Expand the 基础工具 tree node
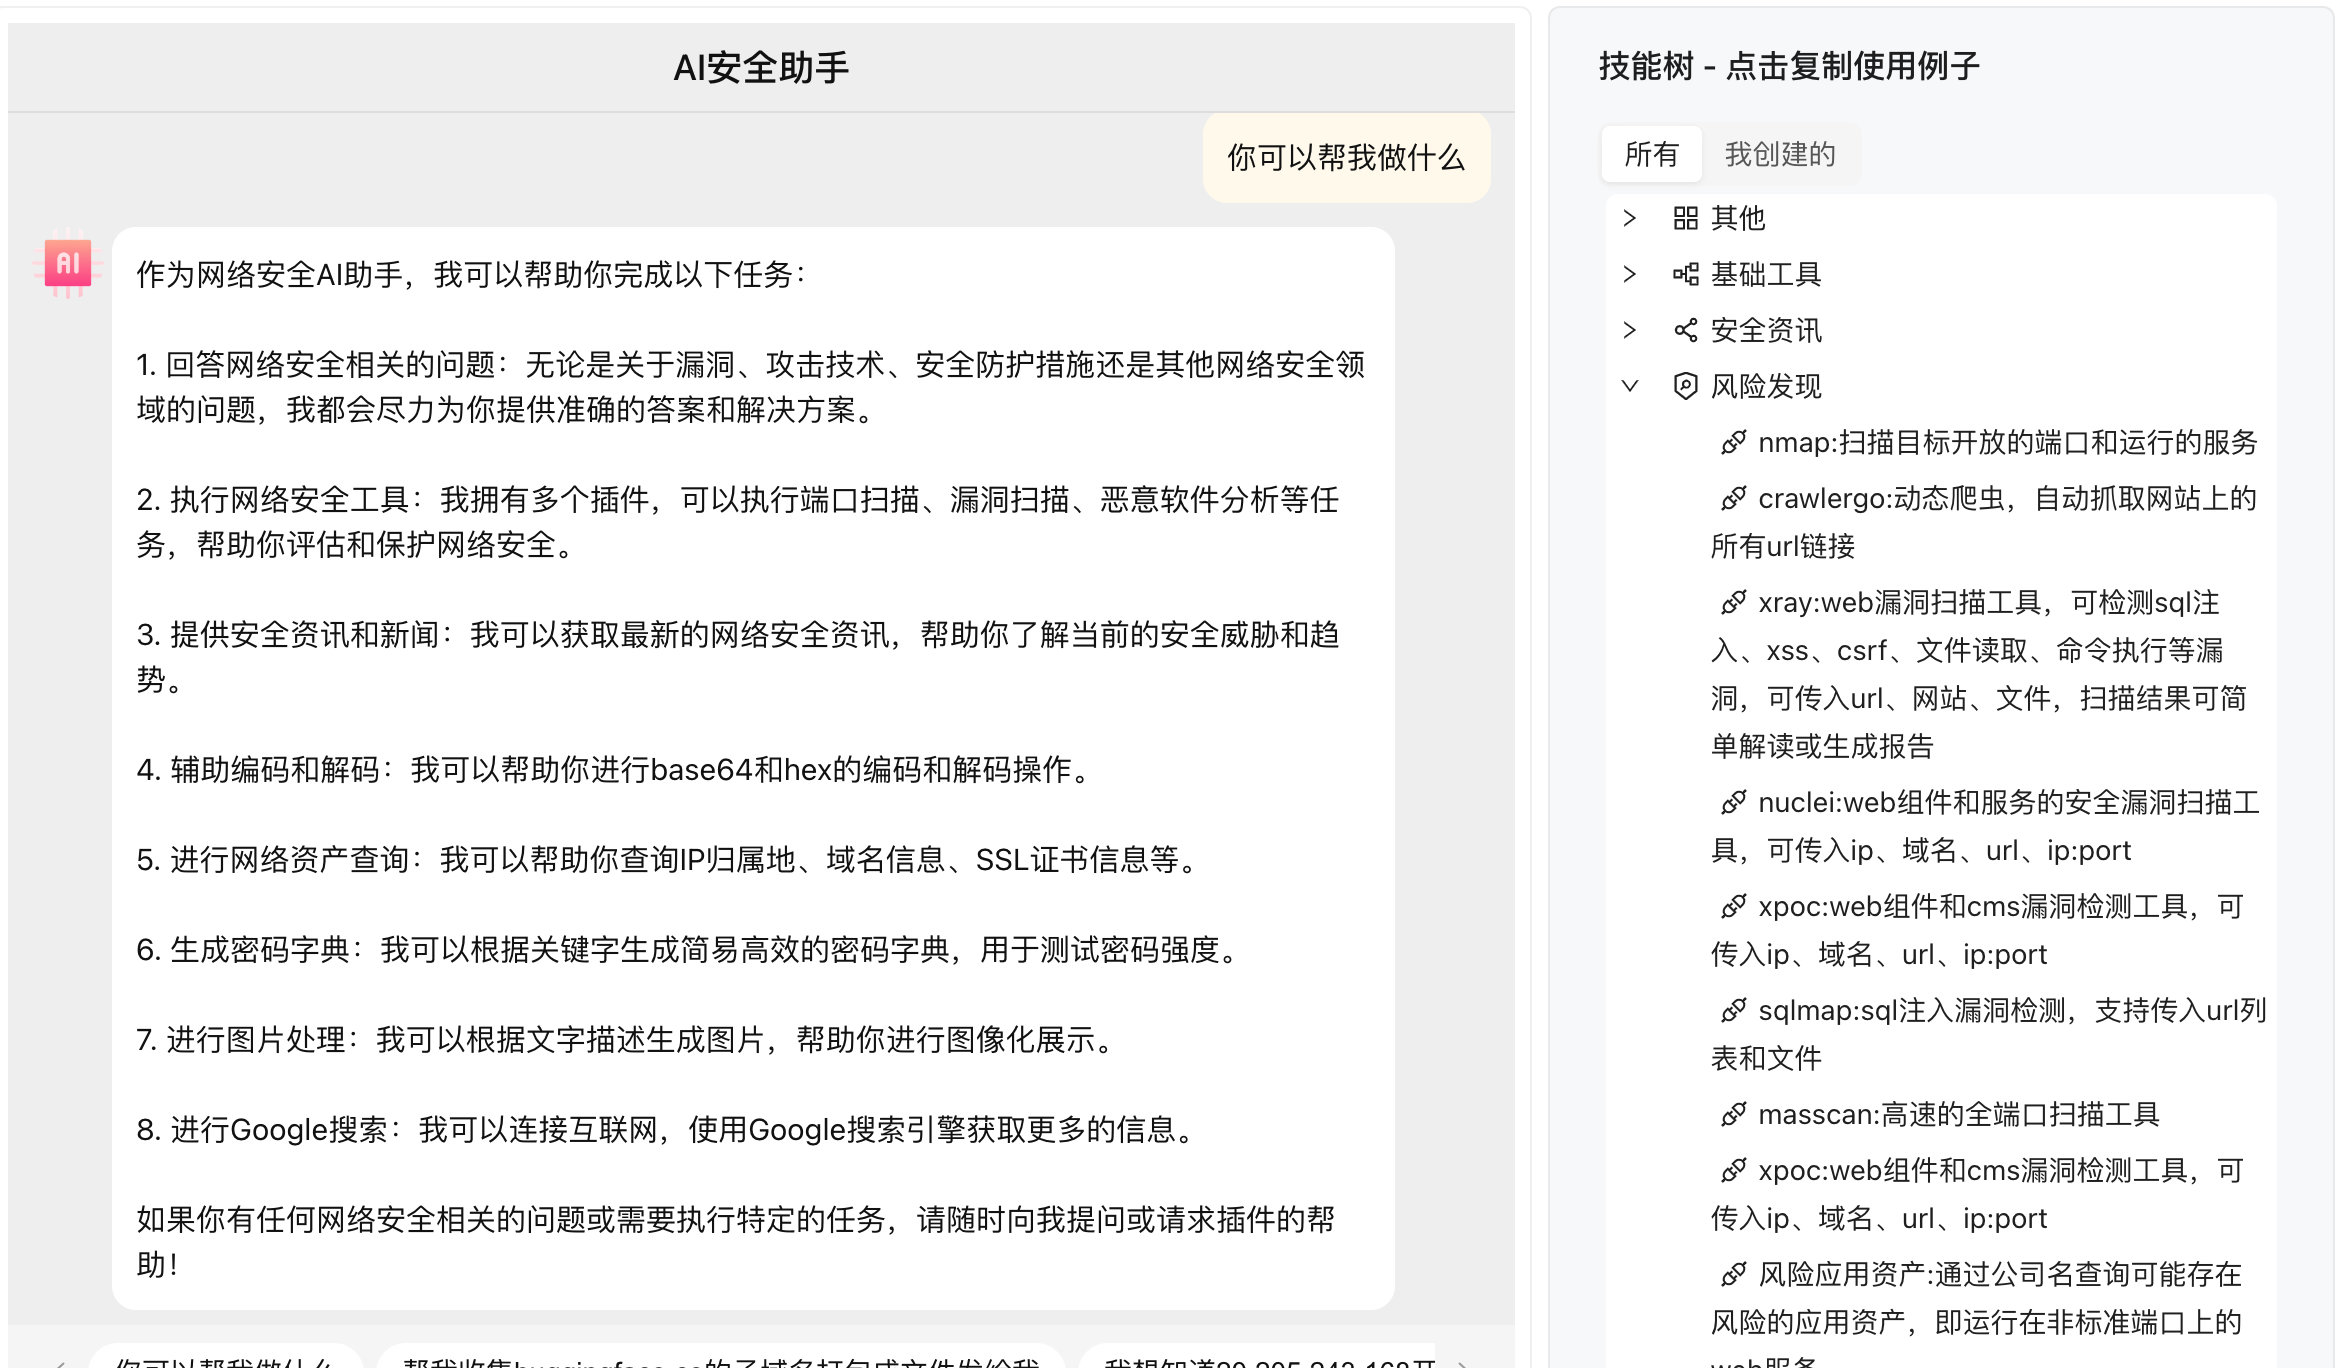 [x=1630, y=274]
